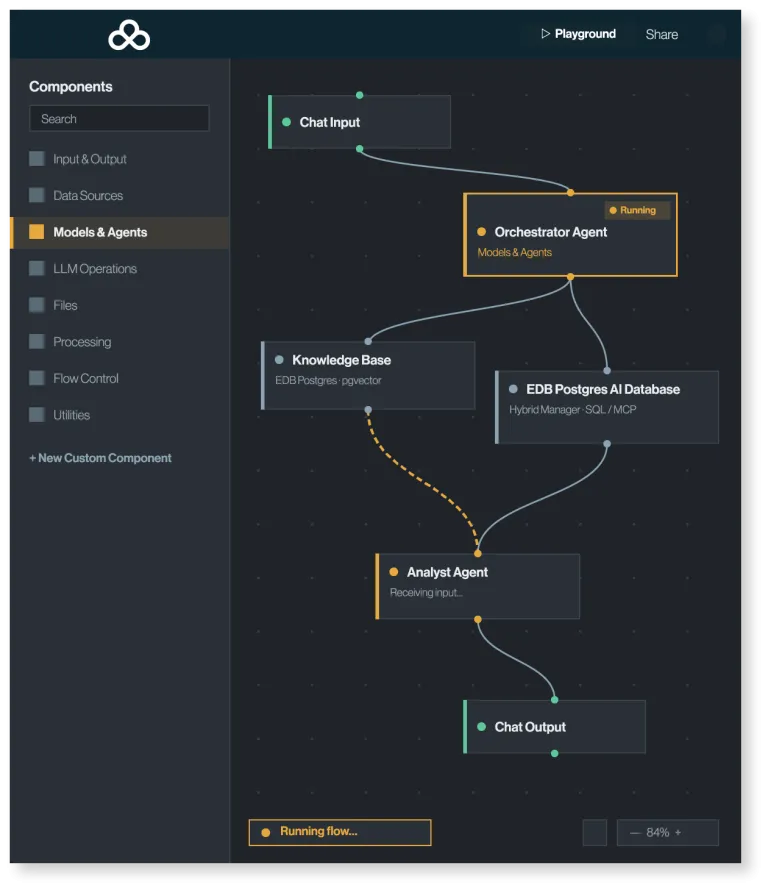768x890 pixels.
Task: Click the EDB Postgres · pgvector subtitle
Action: [328, 380]
